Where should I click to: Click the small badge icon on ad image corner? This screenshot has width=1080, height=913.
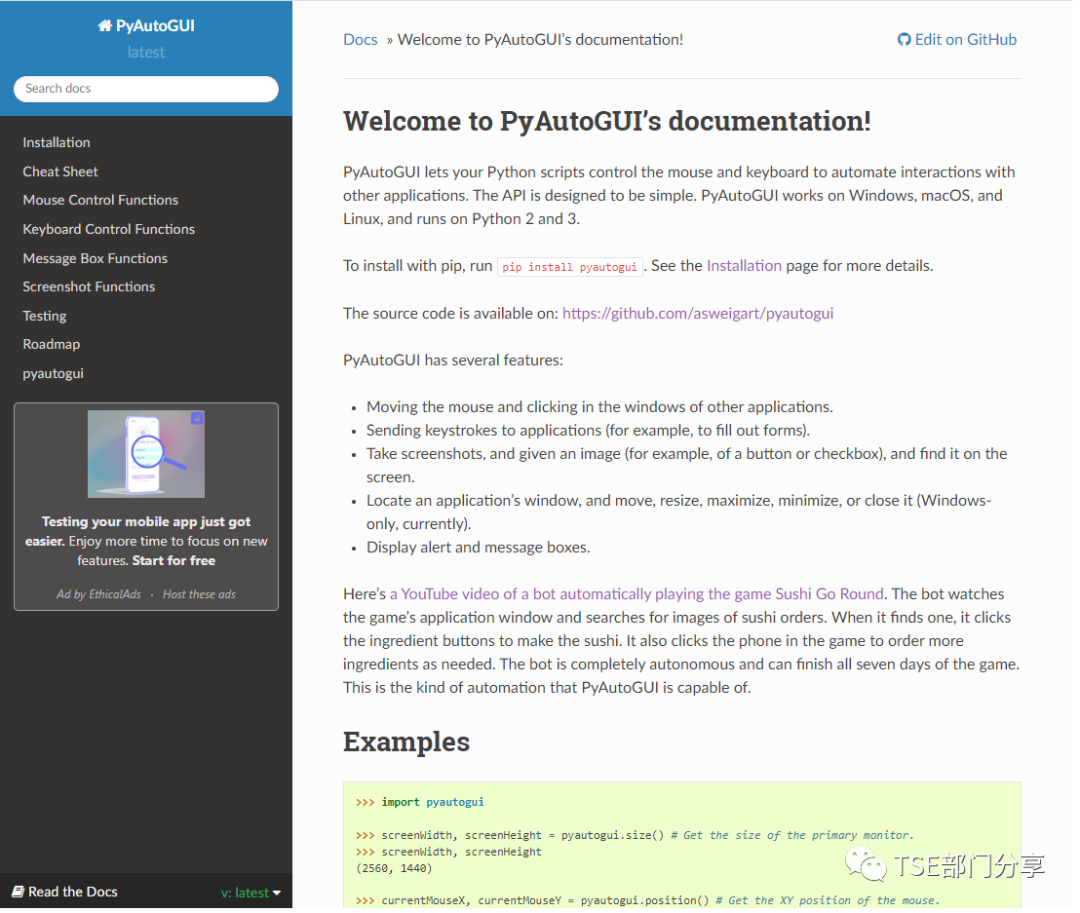(x=197, y=418)
